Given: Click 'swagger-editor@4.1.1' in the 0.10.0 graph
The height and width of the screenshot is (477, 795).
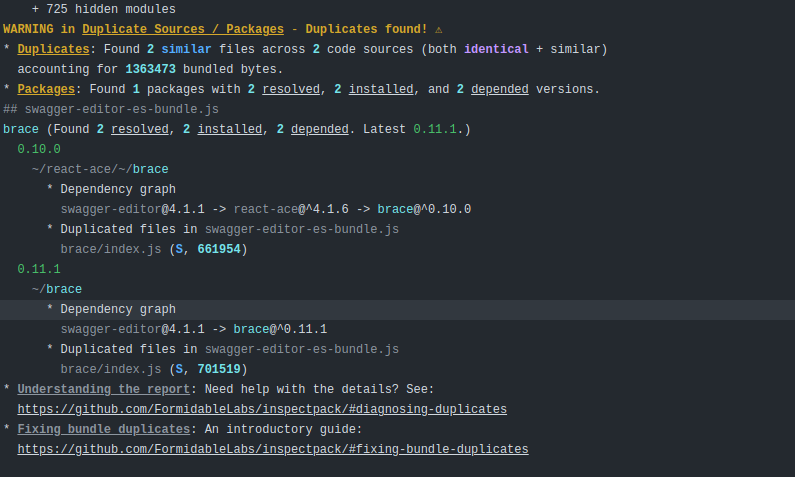Looking at the screenshot, I should point(132,209).
